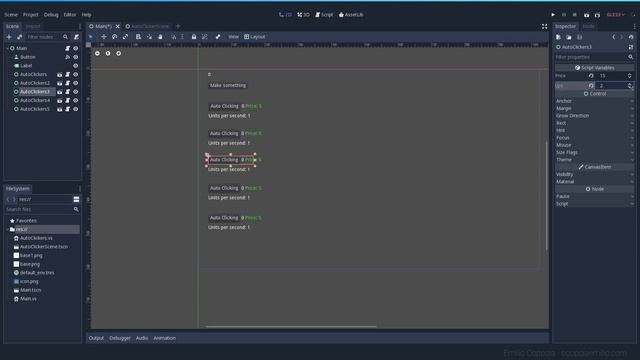Toggle distraction-free mode expand icon
This screenshot has width=640, height=360.
coord(544,26)
